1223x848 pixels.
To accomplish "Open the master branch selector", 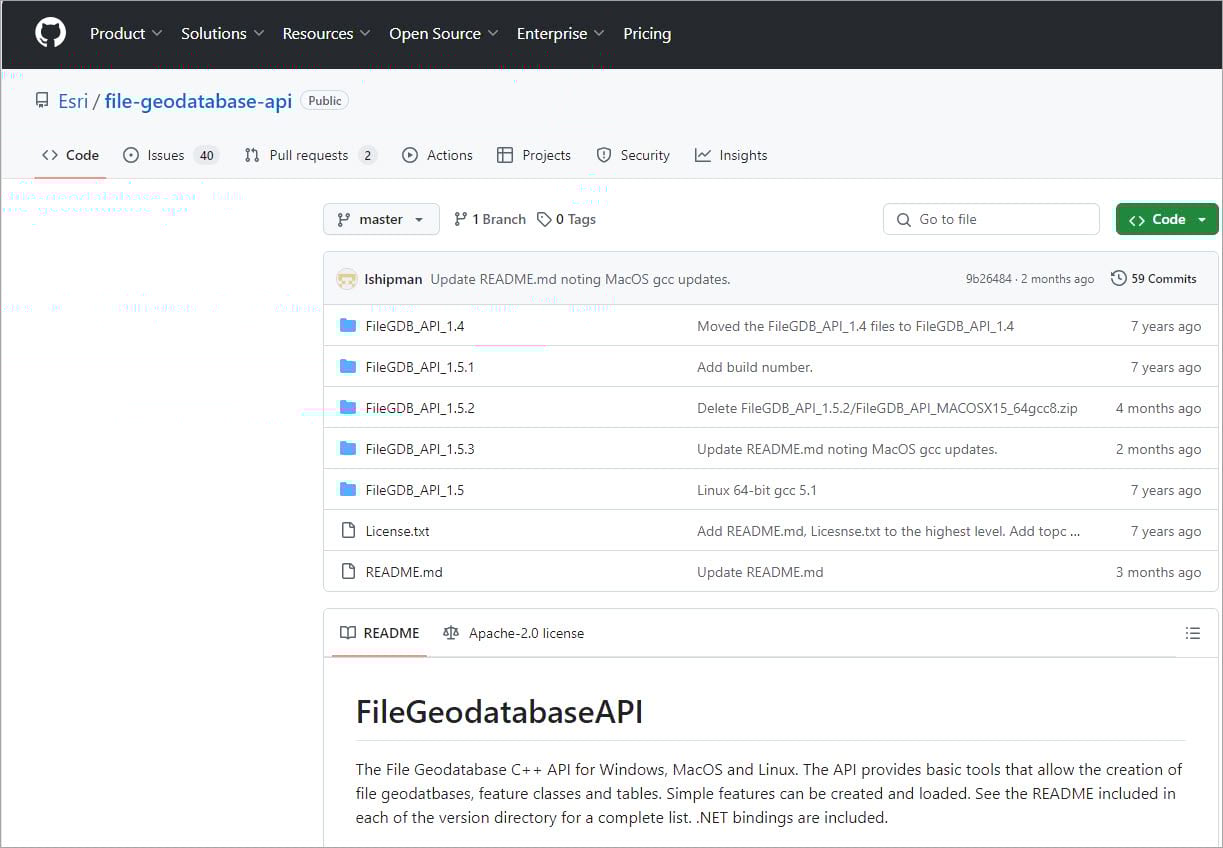I will coord(381,219).
